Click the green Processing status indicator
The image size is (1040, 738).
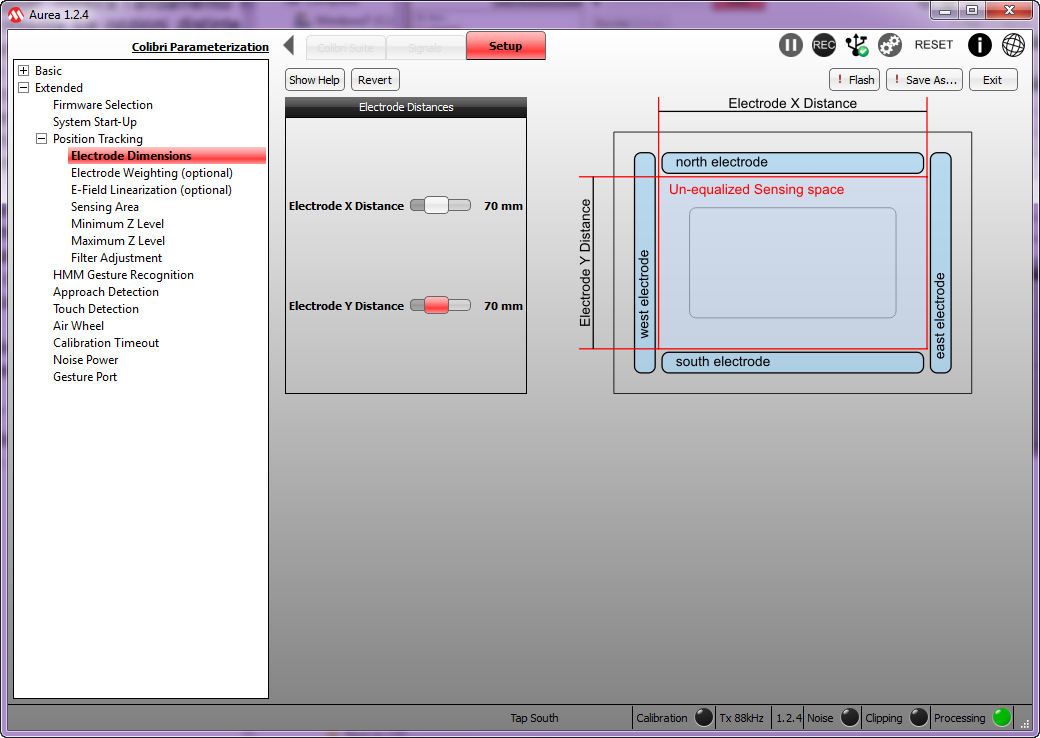tap(1002, 717)
